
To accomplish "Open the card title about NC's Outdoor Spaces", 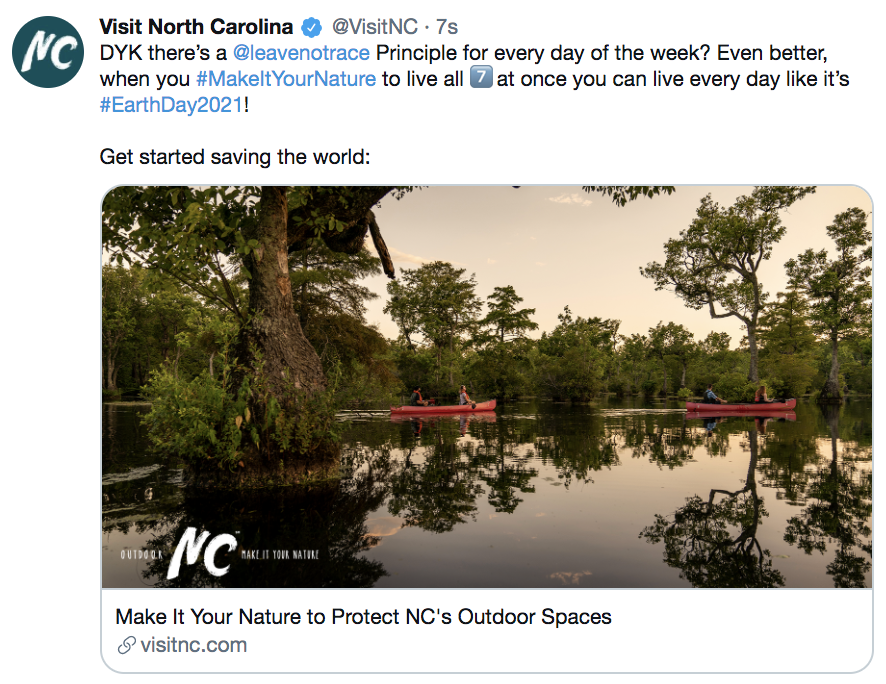I will tap(363, 616).
